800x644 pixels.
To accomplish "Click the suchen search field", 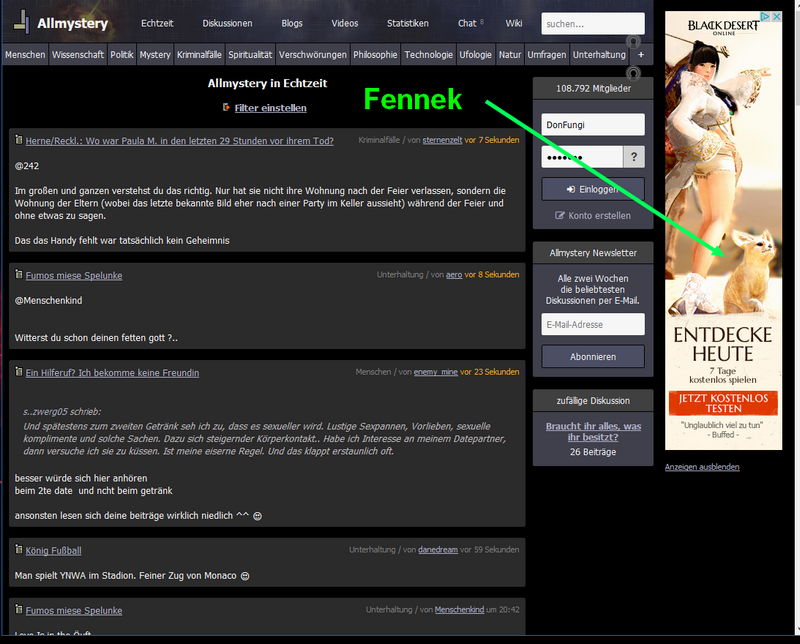I will point(593,23).
